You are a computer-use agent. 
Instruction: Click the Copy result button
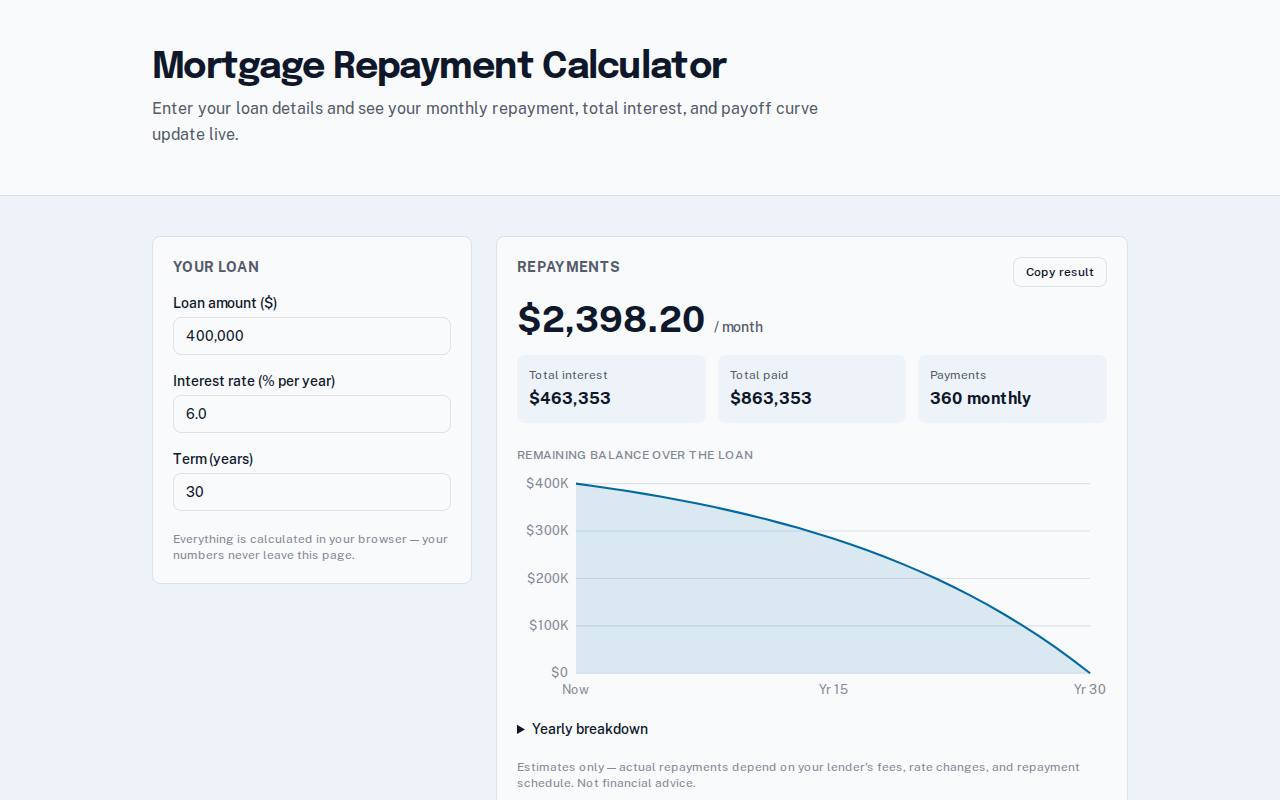[x=1059, y=272]
